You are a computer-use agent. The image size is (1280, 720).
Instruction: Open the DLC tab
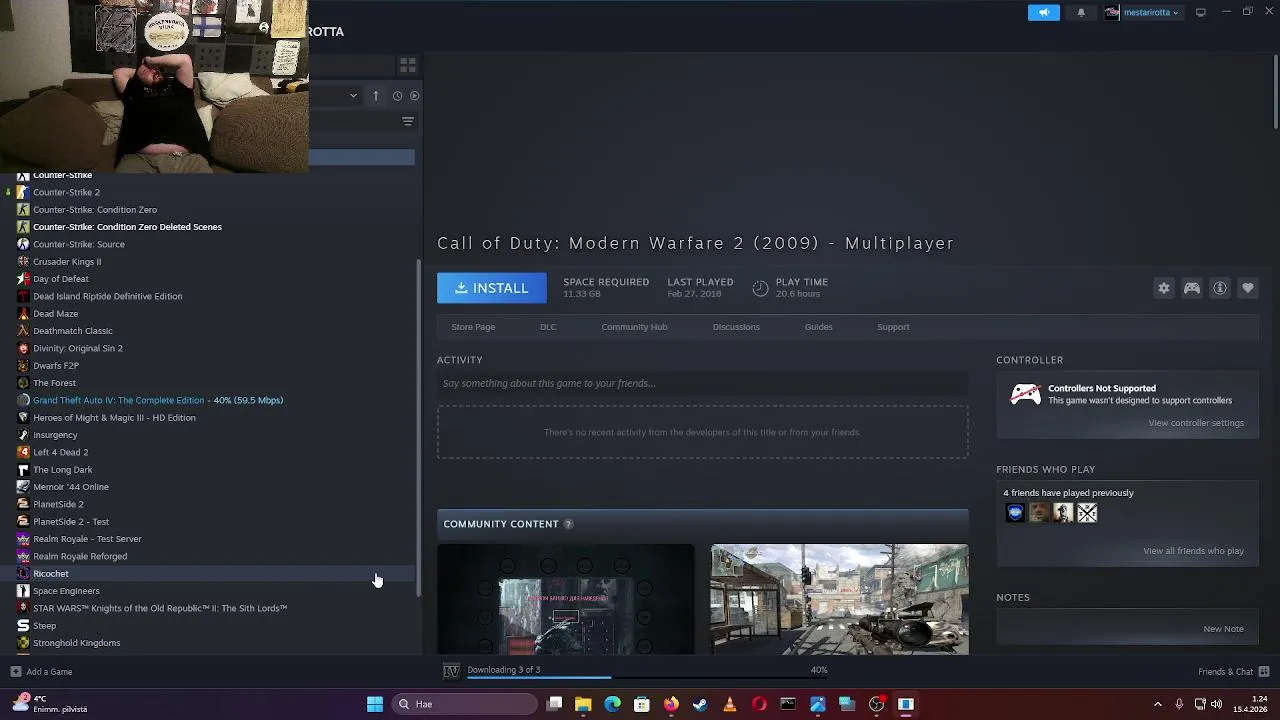[548, 327]
